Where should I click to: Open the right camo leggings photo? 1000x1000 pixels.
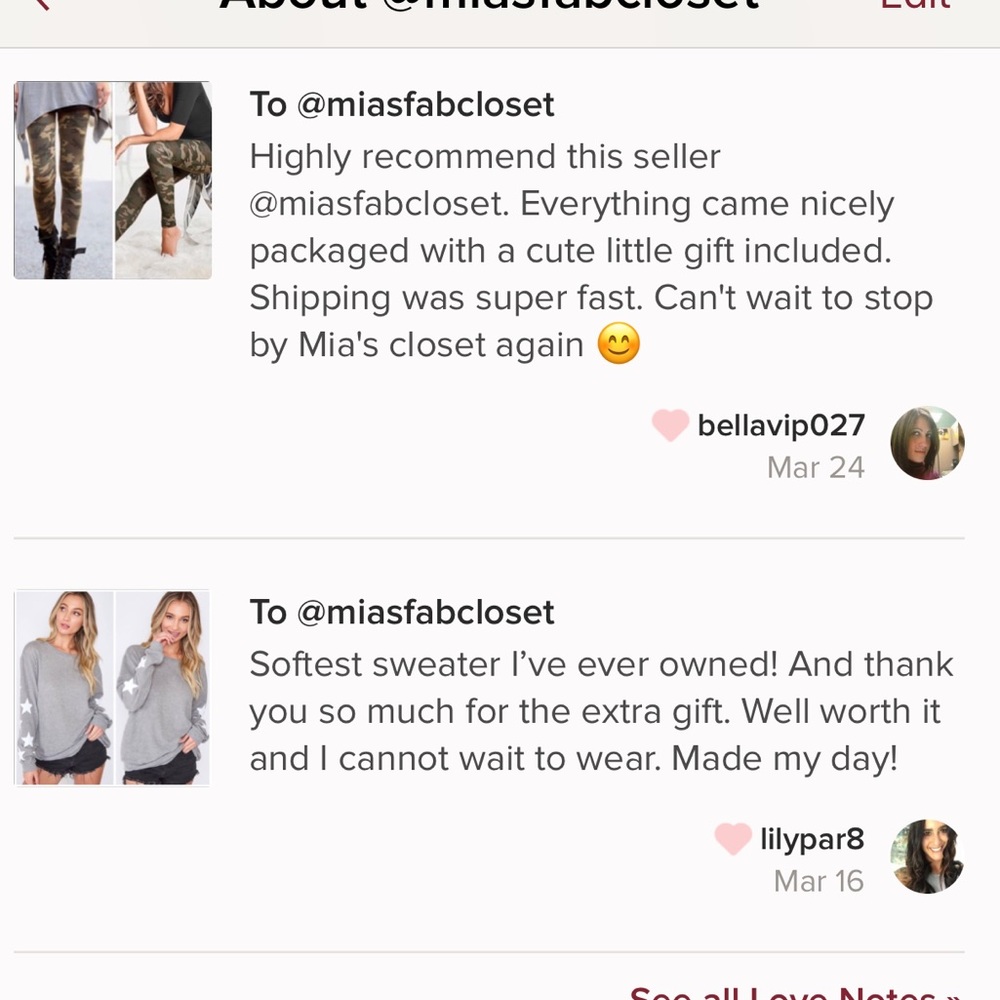click(x=163, y=180)
